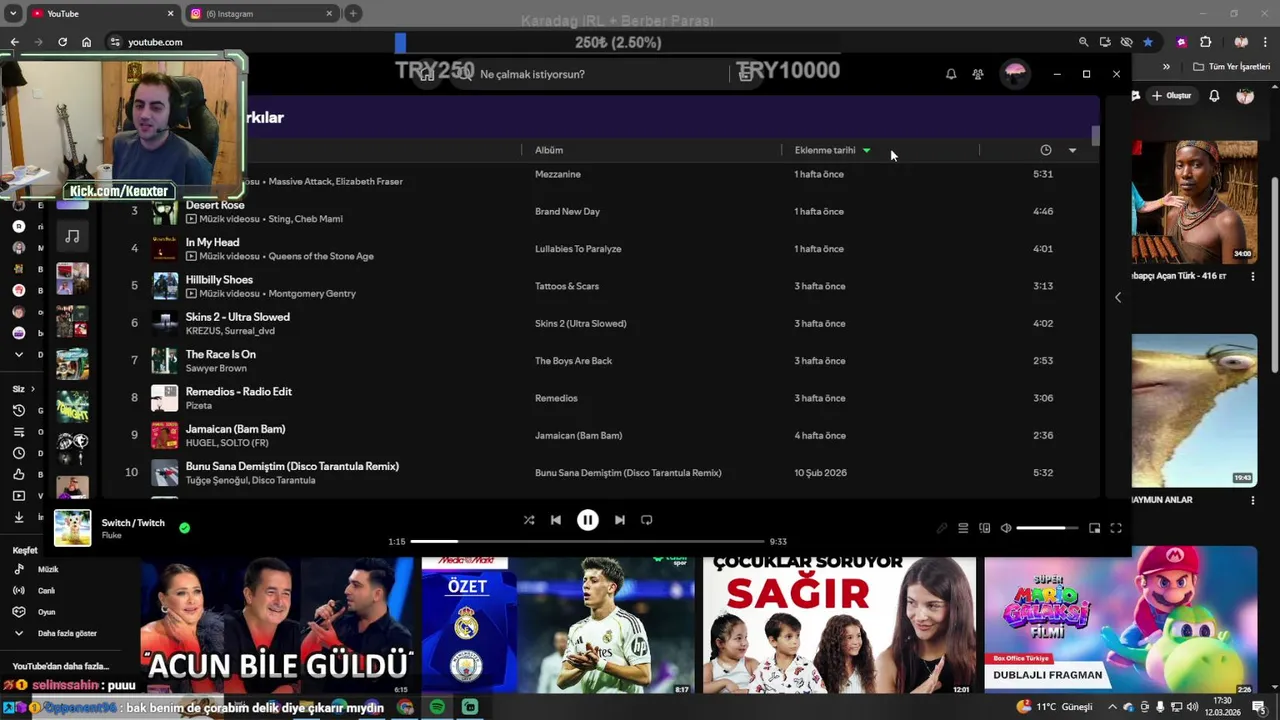The height and width of the screenshot is (720, 1280).
Task: Toggle repeat mode in the player
Action: [x=647, y=520]
